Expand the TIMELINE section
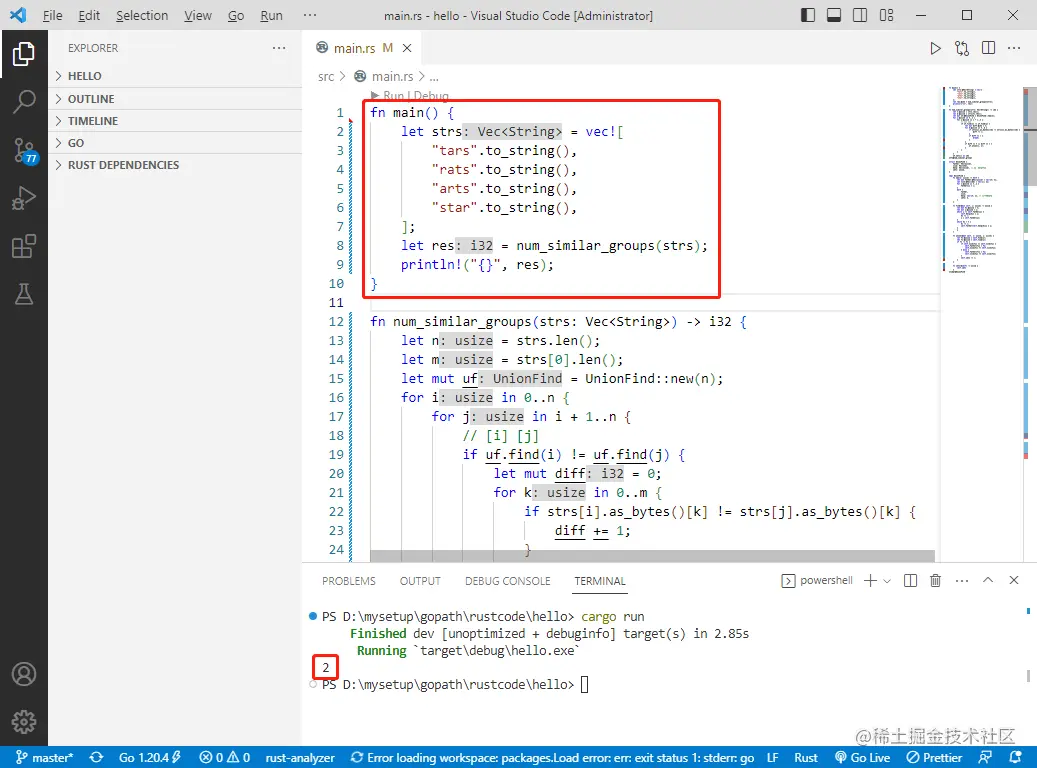This screenshot has height=768, width=1037. (175, 121)
